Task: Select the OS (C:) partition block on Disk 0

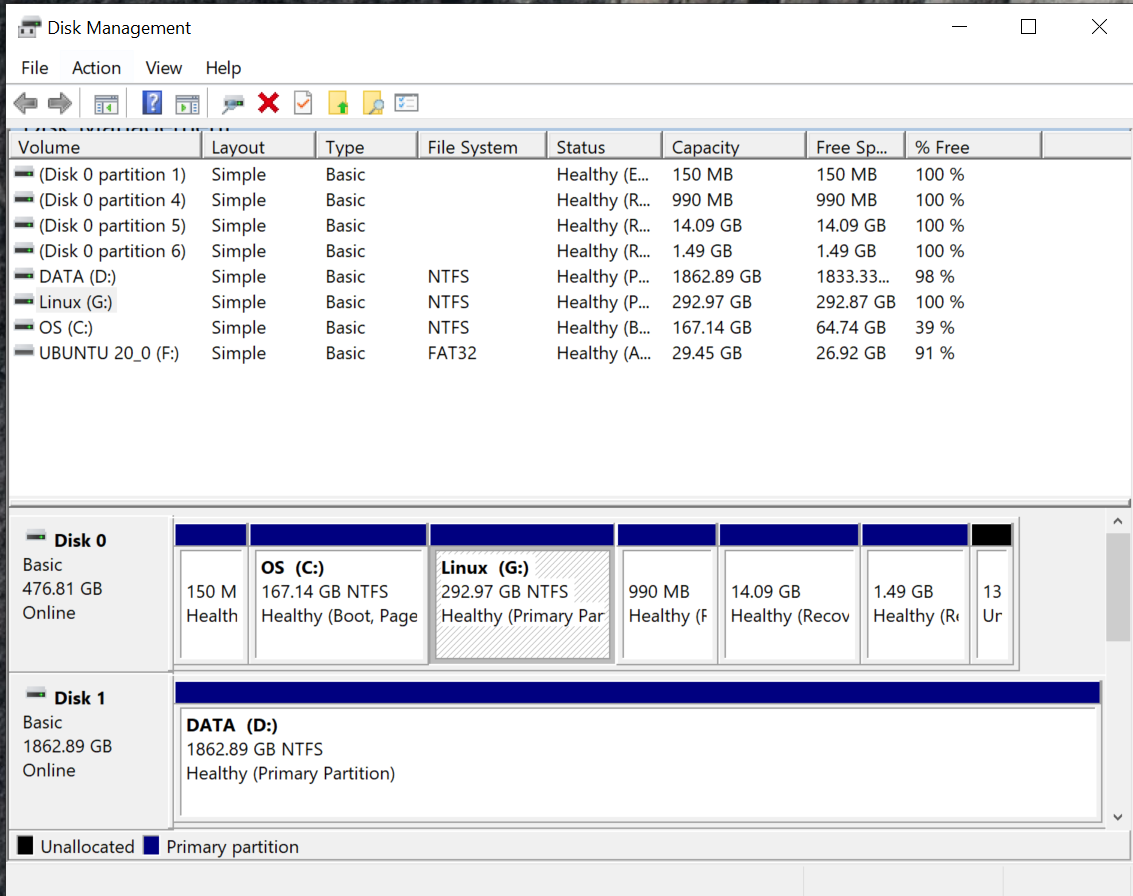Action: pos(338,593)
